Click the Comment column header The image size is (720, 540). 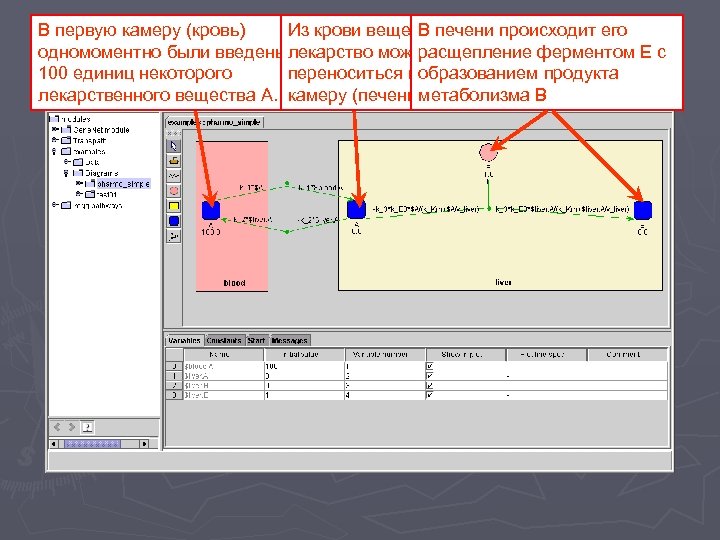[x=627, y=354]
